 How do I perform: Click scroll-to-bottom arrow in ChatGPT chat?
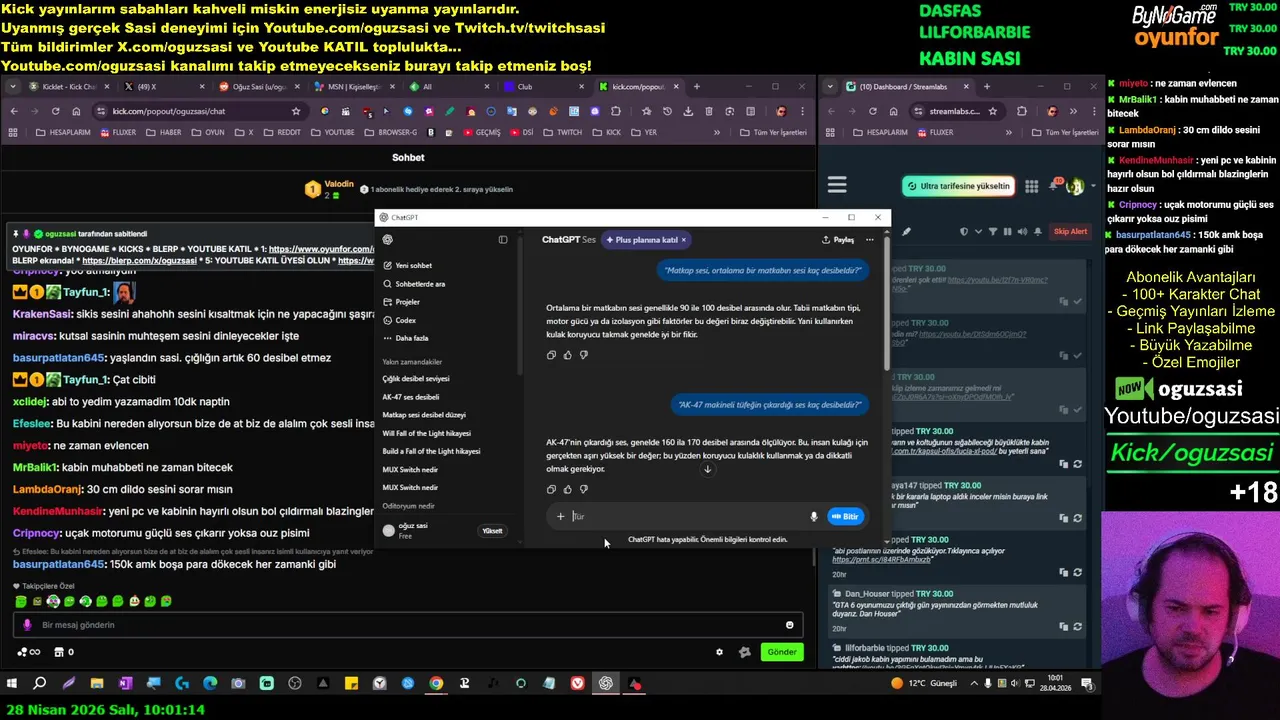tap(707, 469)
